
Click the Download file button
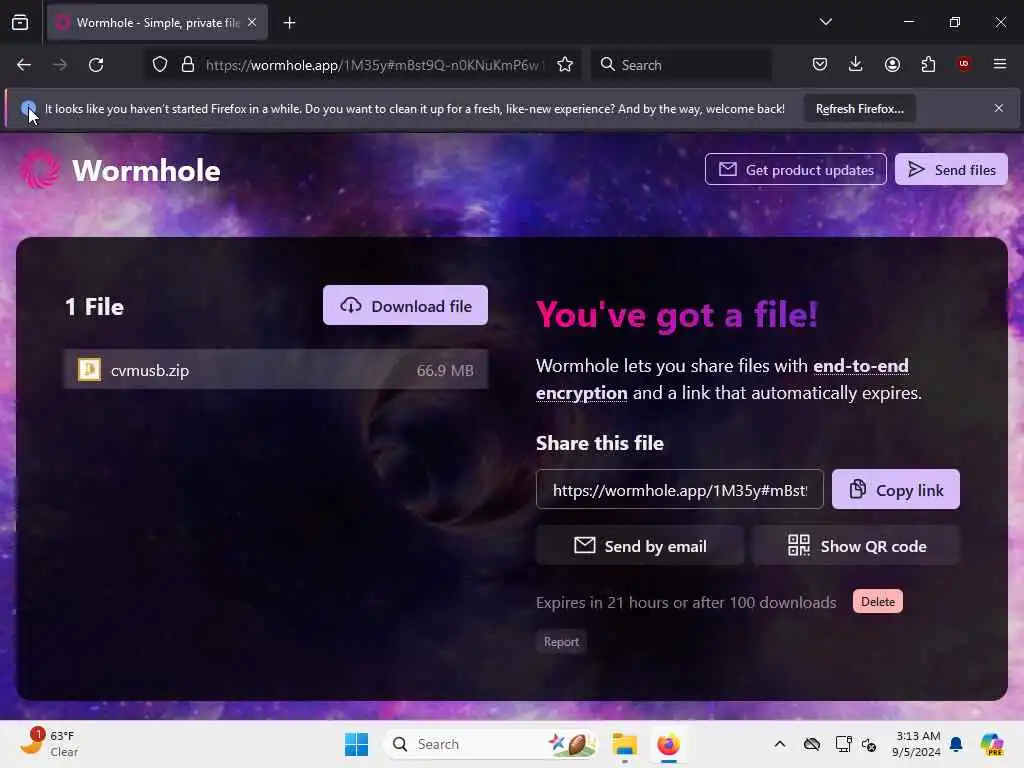405,306
